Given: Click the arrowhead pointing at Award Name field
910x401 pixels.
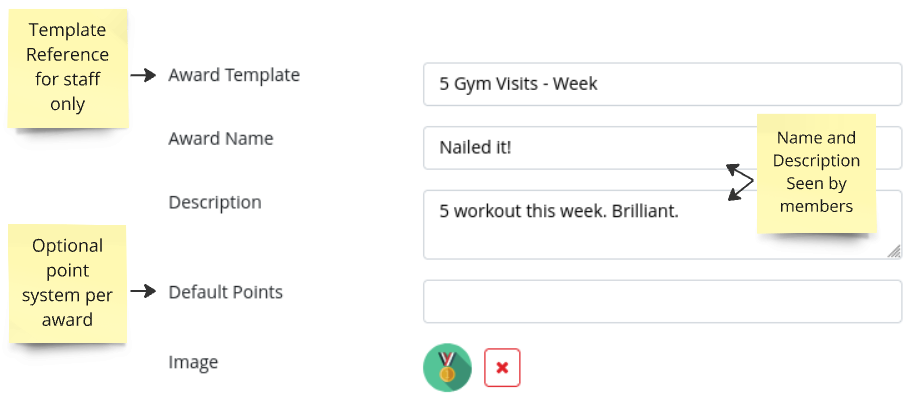Looking at the screenshot, I should (x=732, y=168).
